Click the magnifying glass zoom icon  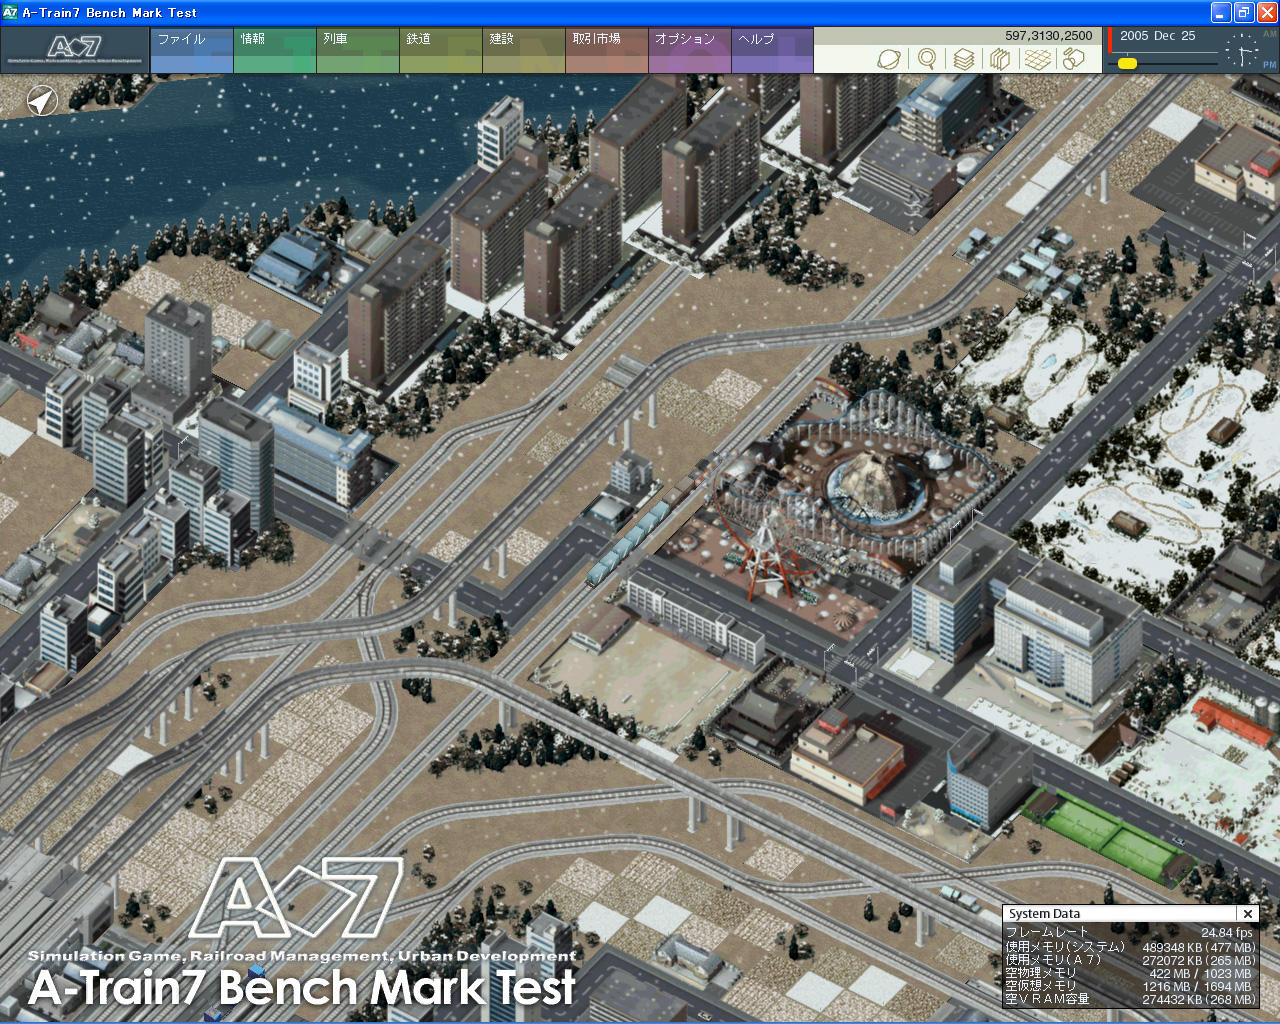[927, 59]
